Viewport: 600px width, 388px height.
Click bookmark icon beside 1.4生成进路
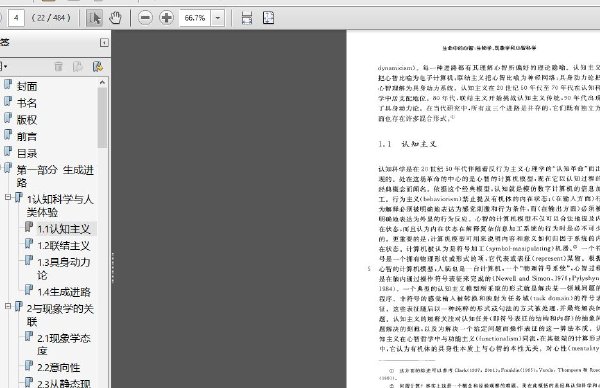pyautogui.click(x=29, y=290)
